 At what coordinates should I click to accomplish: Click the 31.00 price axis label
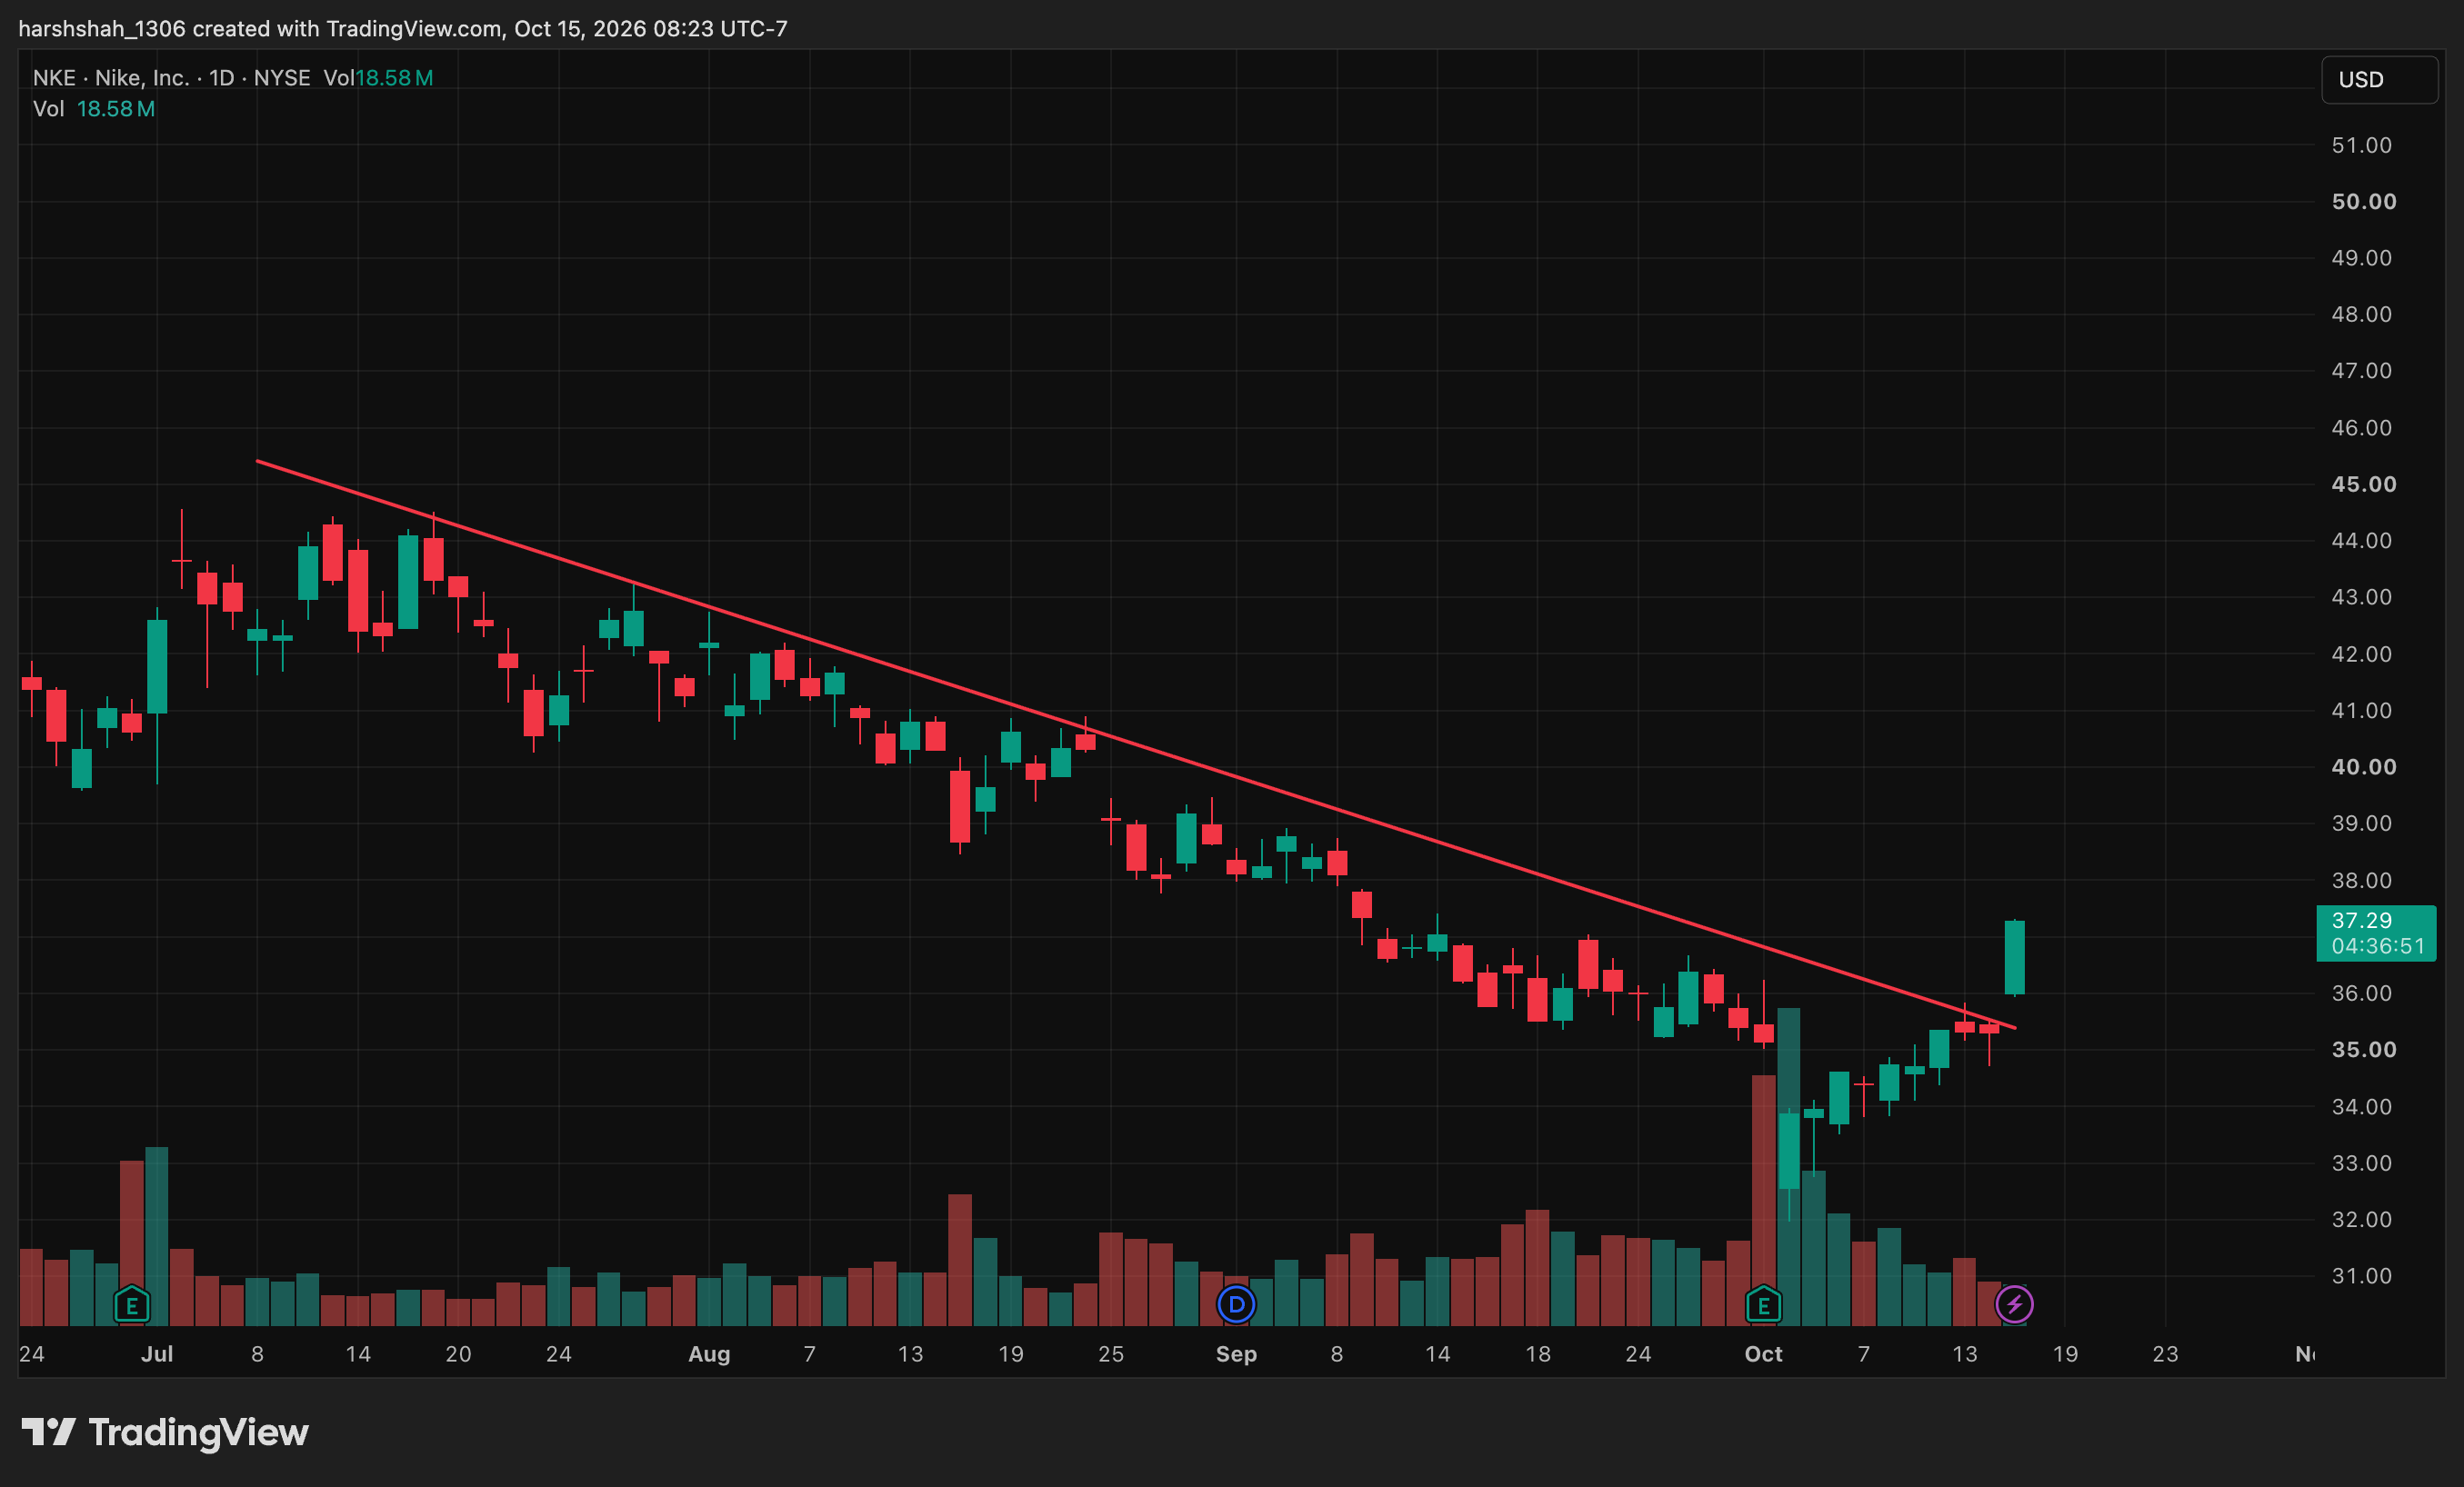point(2361,1276)
